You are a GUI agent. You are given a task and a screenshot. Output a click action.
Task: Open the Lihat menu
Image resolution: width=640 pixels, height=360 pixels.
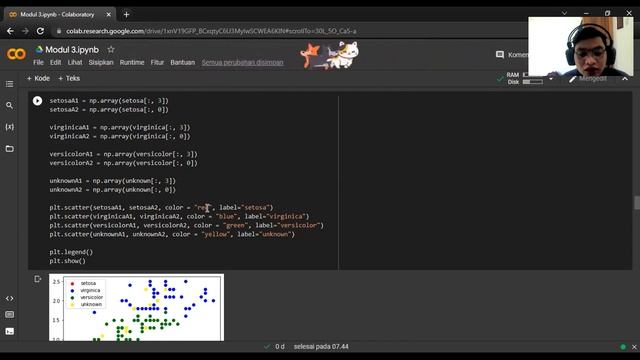coord(75,62)
